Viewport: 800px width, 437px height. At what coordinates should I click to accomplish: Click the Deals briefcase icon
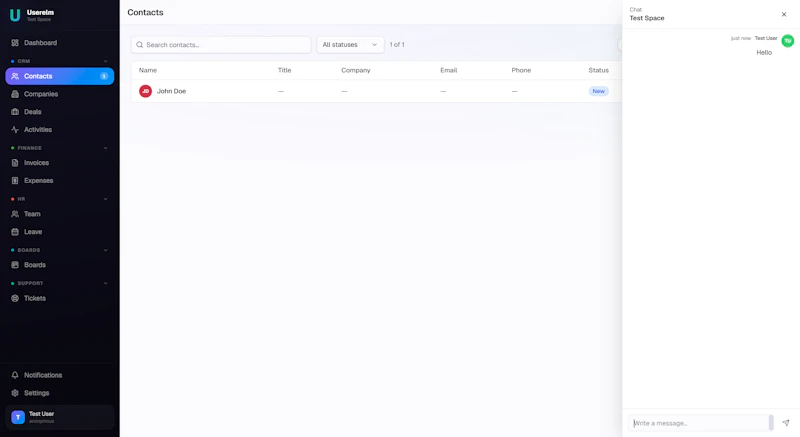15,112
